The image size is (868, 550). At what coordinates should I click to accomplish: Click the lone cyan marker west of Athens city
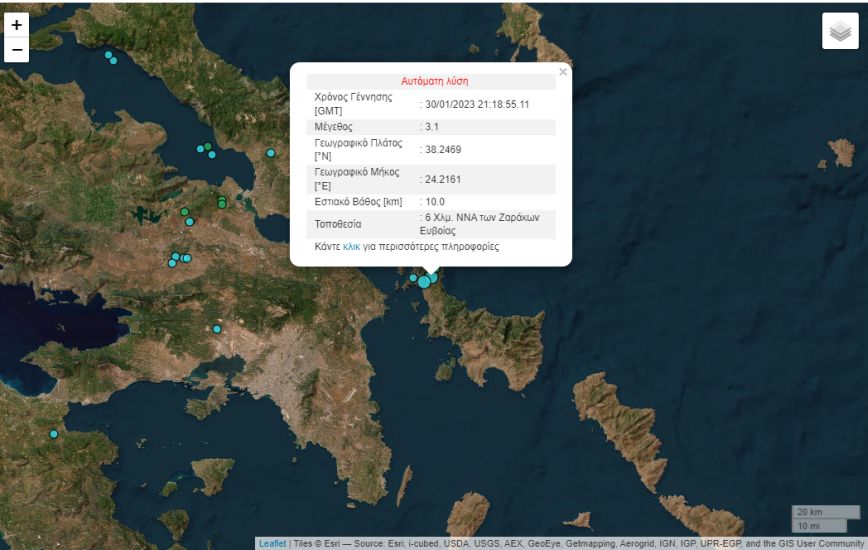coord(217,329)
